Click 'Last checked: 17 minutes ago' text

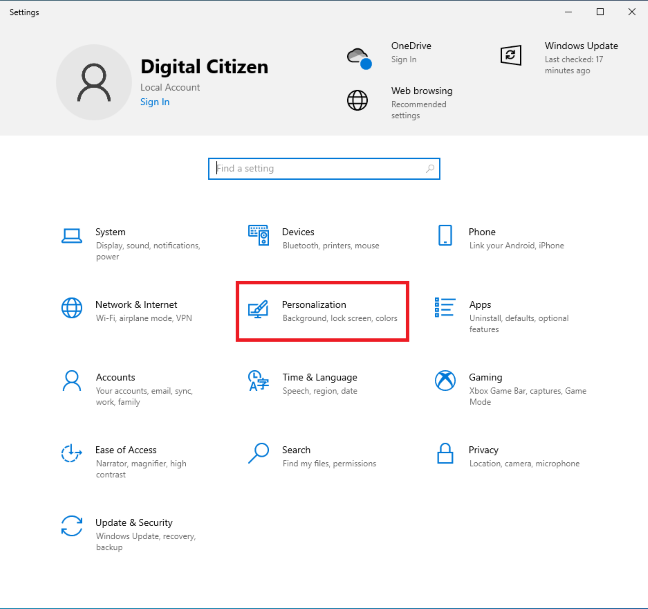[574, 65]
